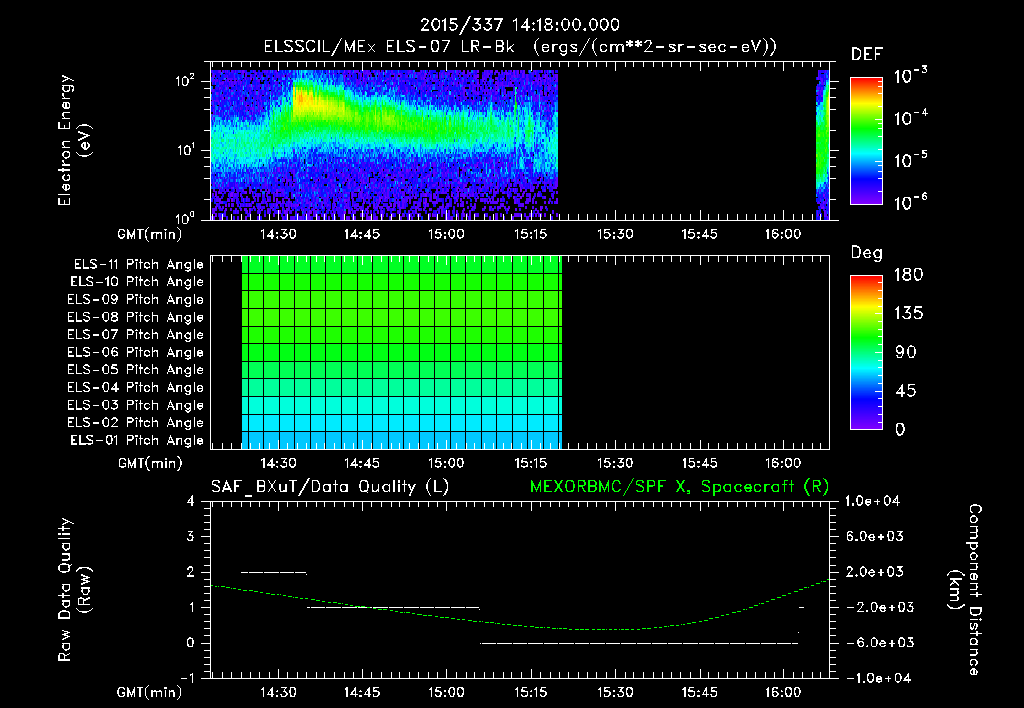Click the Deg pitch angle color bar

866,353
